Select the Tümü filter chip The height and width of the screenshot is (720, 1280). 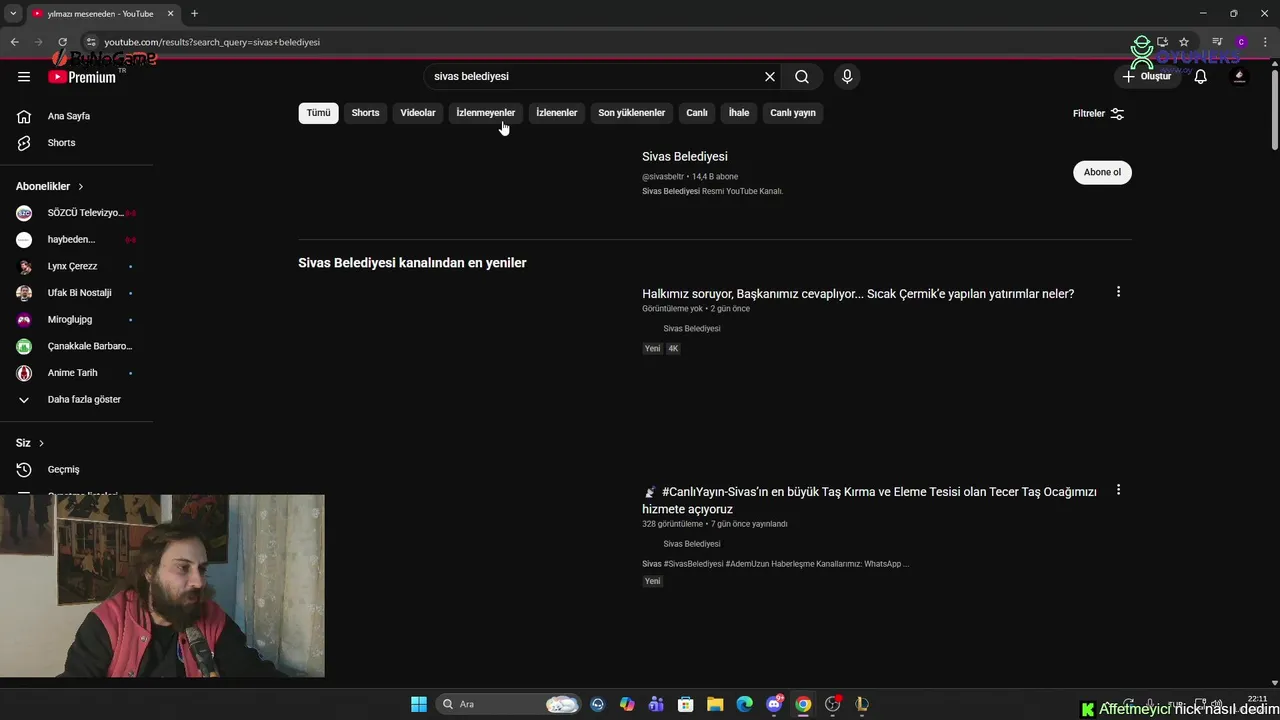coord(318,113)
